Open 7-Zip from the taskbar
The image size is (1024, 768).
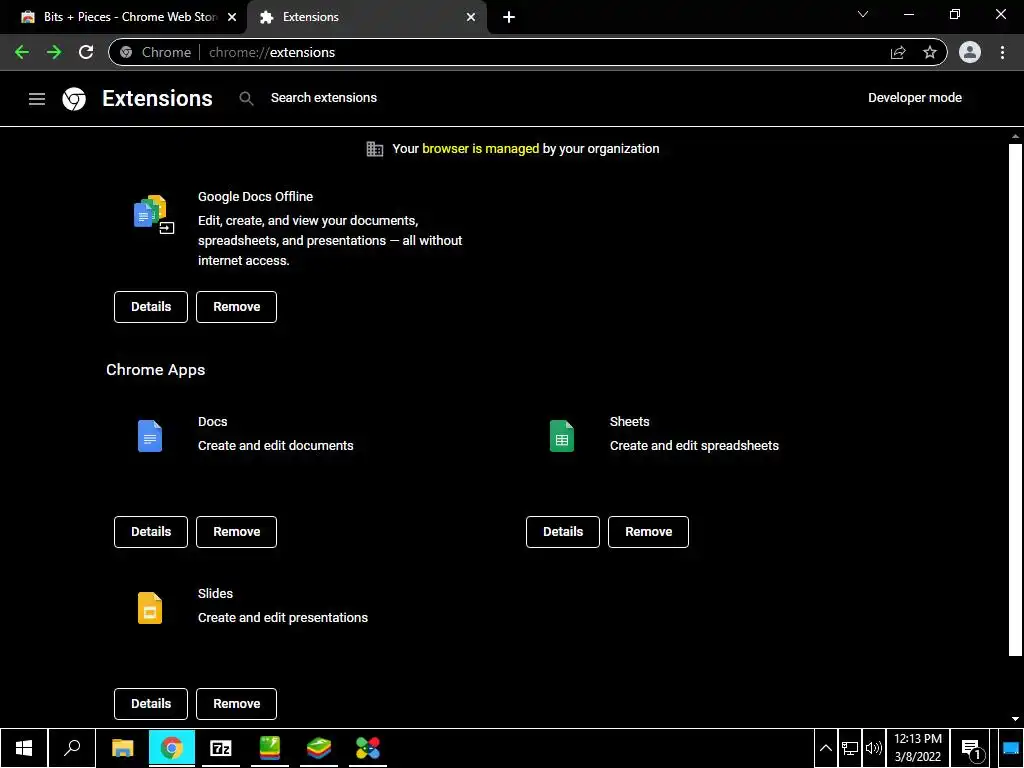point(221,748)
